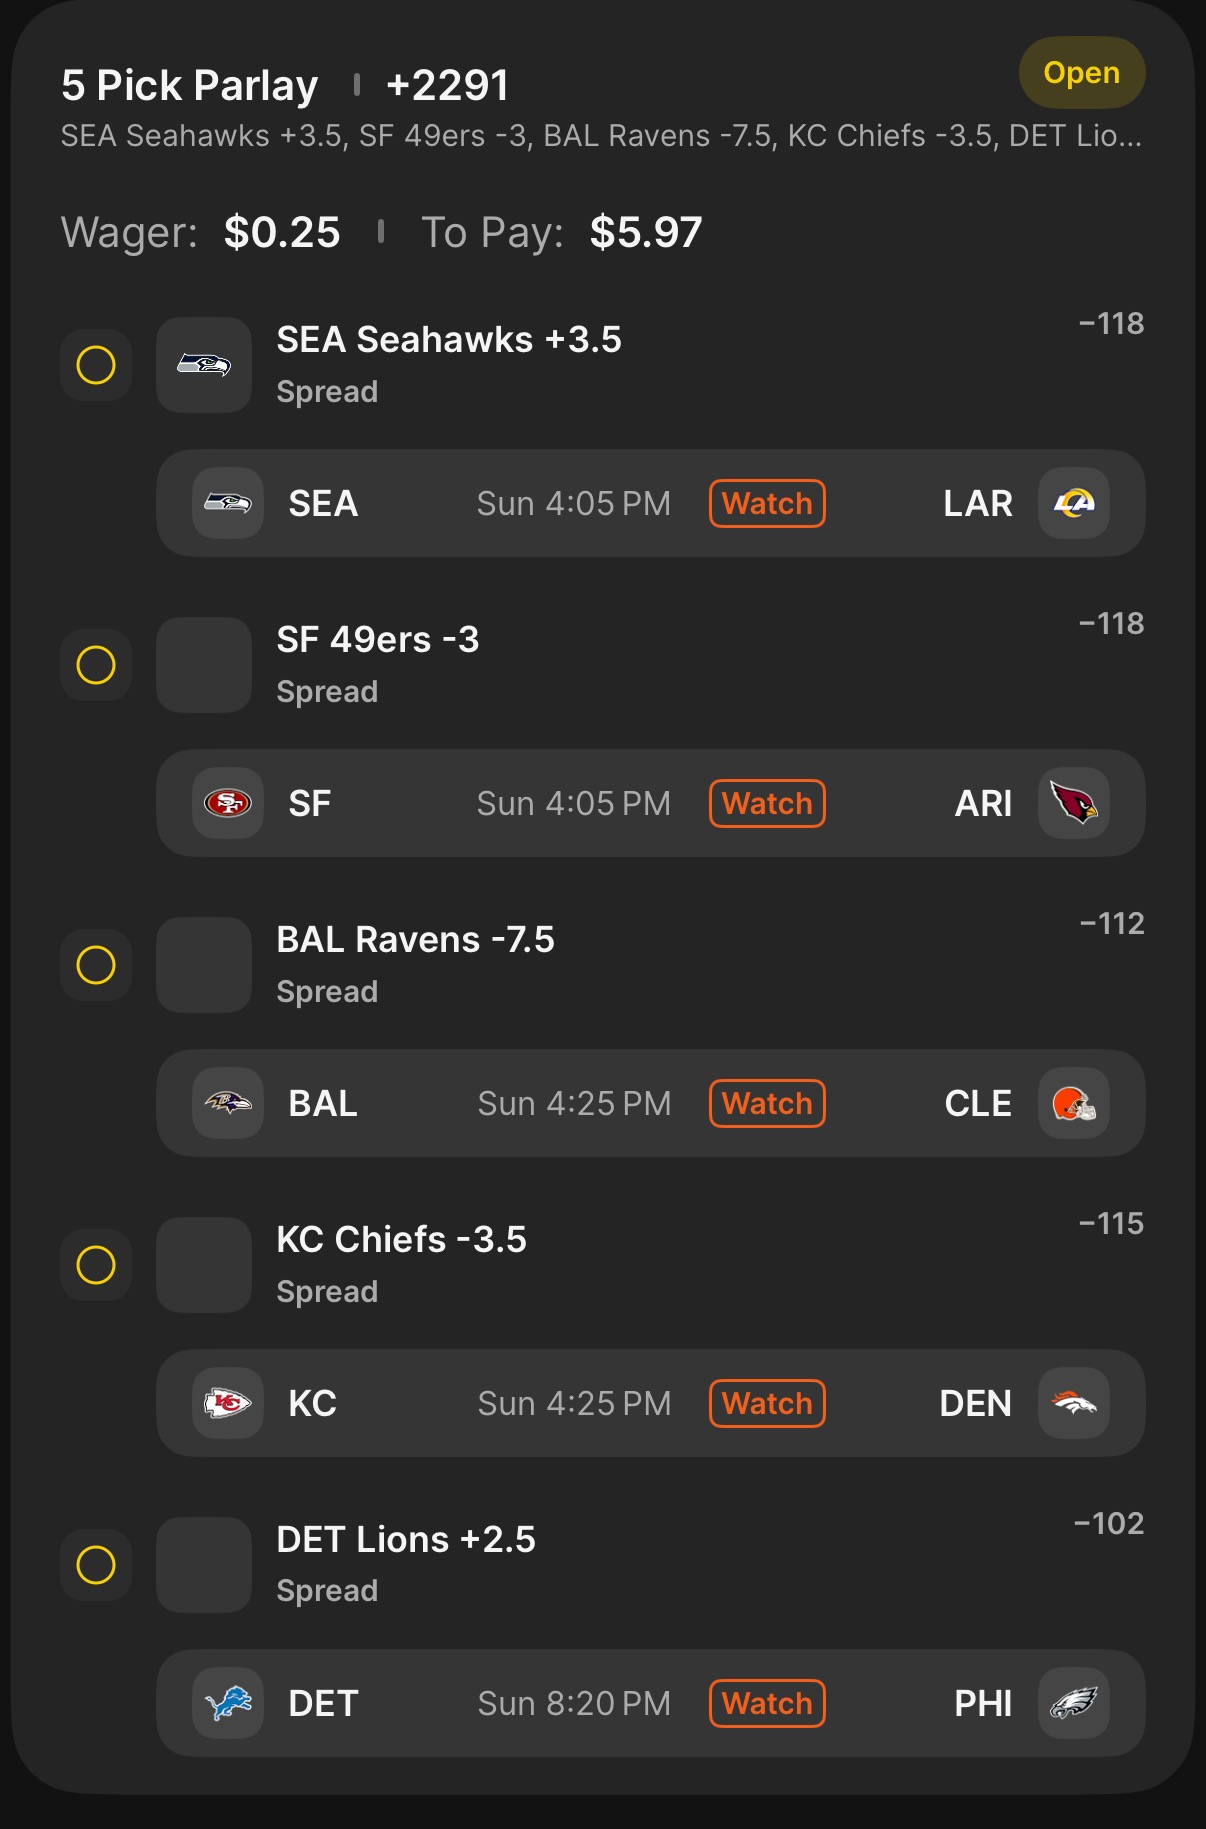
Task: Click the 49ers logo in matchup row
Action: pyautogui.click(x=228, y=803)
